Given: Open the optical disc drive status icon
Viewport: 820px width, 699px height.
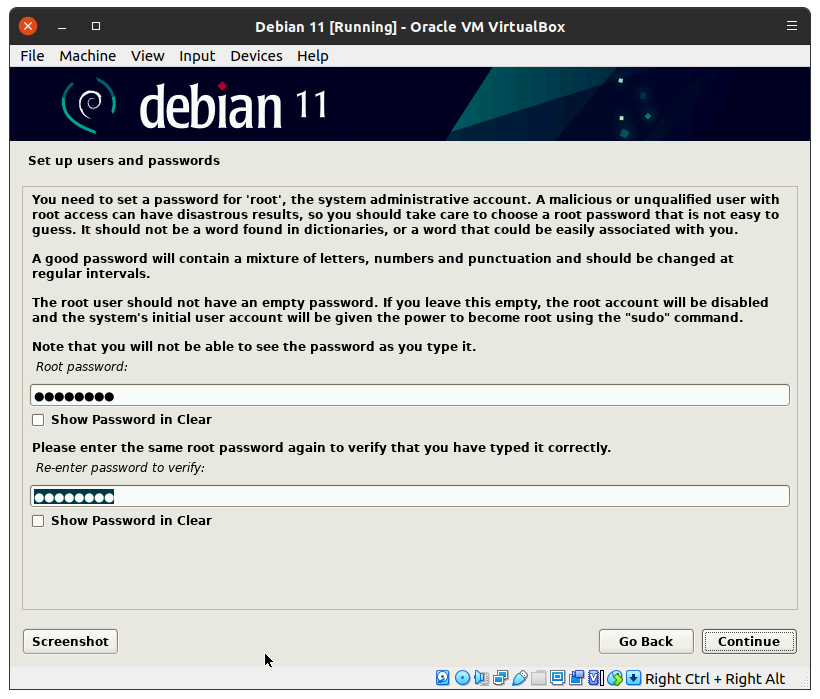Looking at the screenshot, I should (462, 678).
